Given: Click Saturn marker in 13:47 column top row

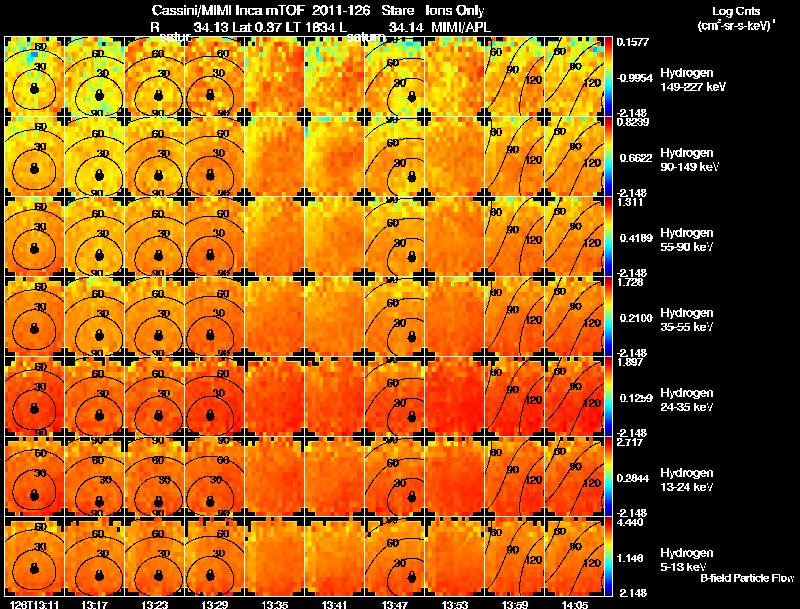Looking at the screenshot, I should (412, 96).
